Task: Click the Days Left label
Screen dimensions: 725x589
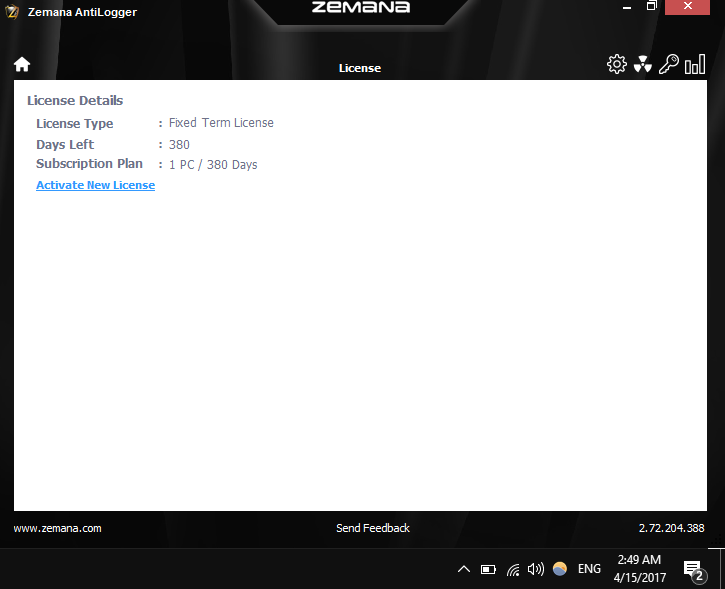Action: pos(65,144)
